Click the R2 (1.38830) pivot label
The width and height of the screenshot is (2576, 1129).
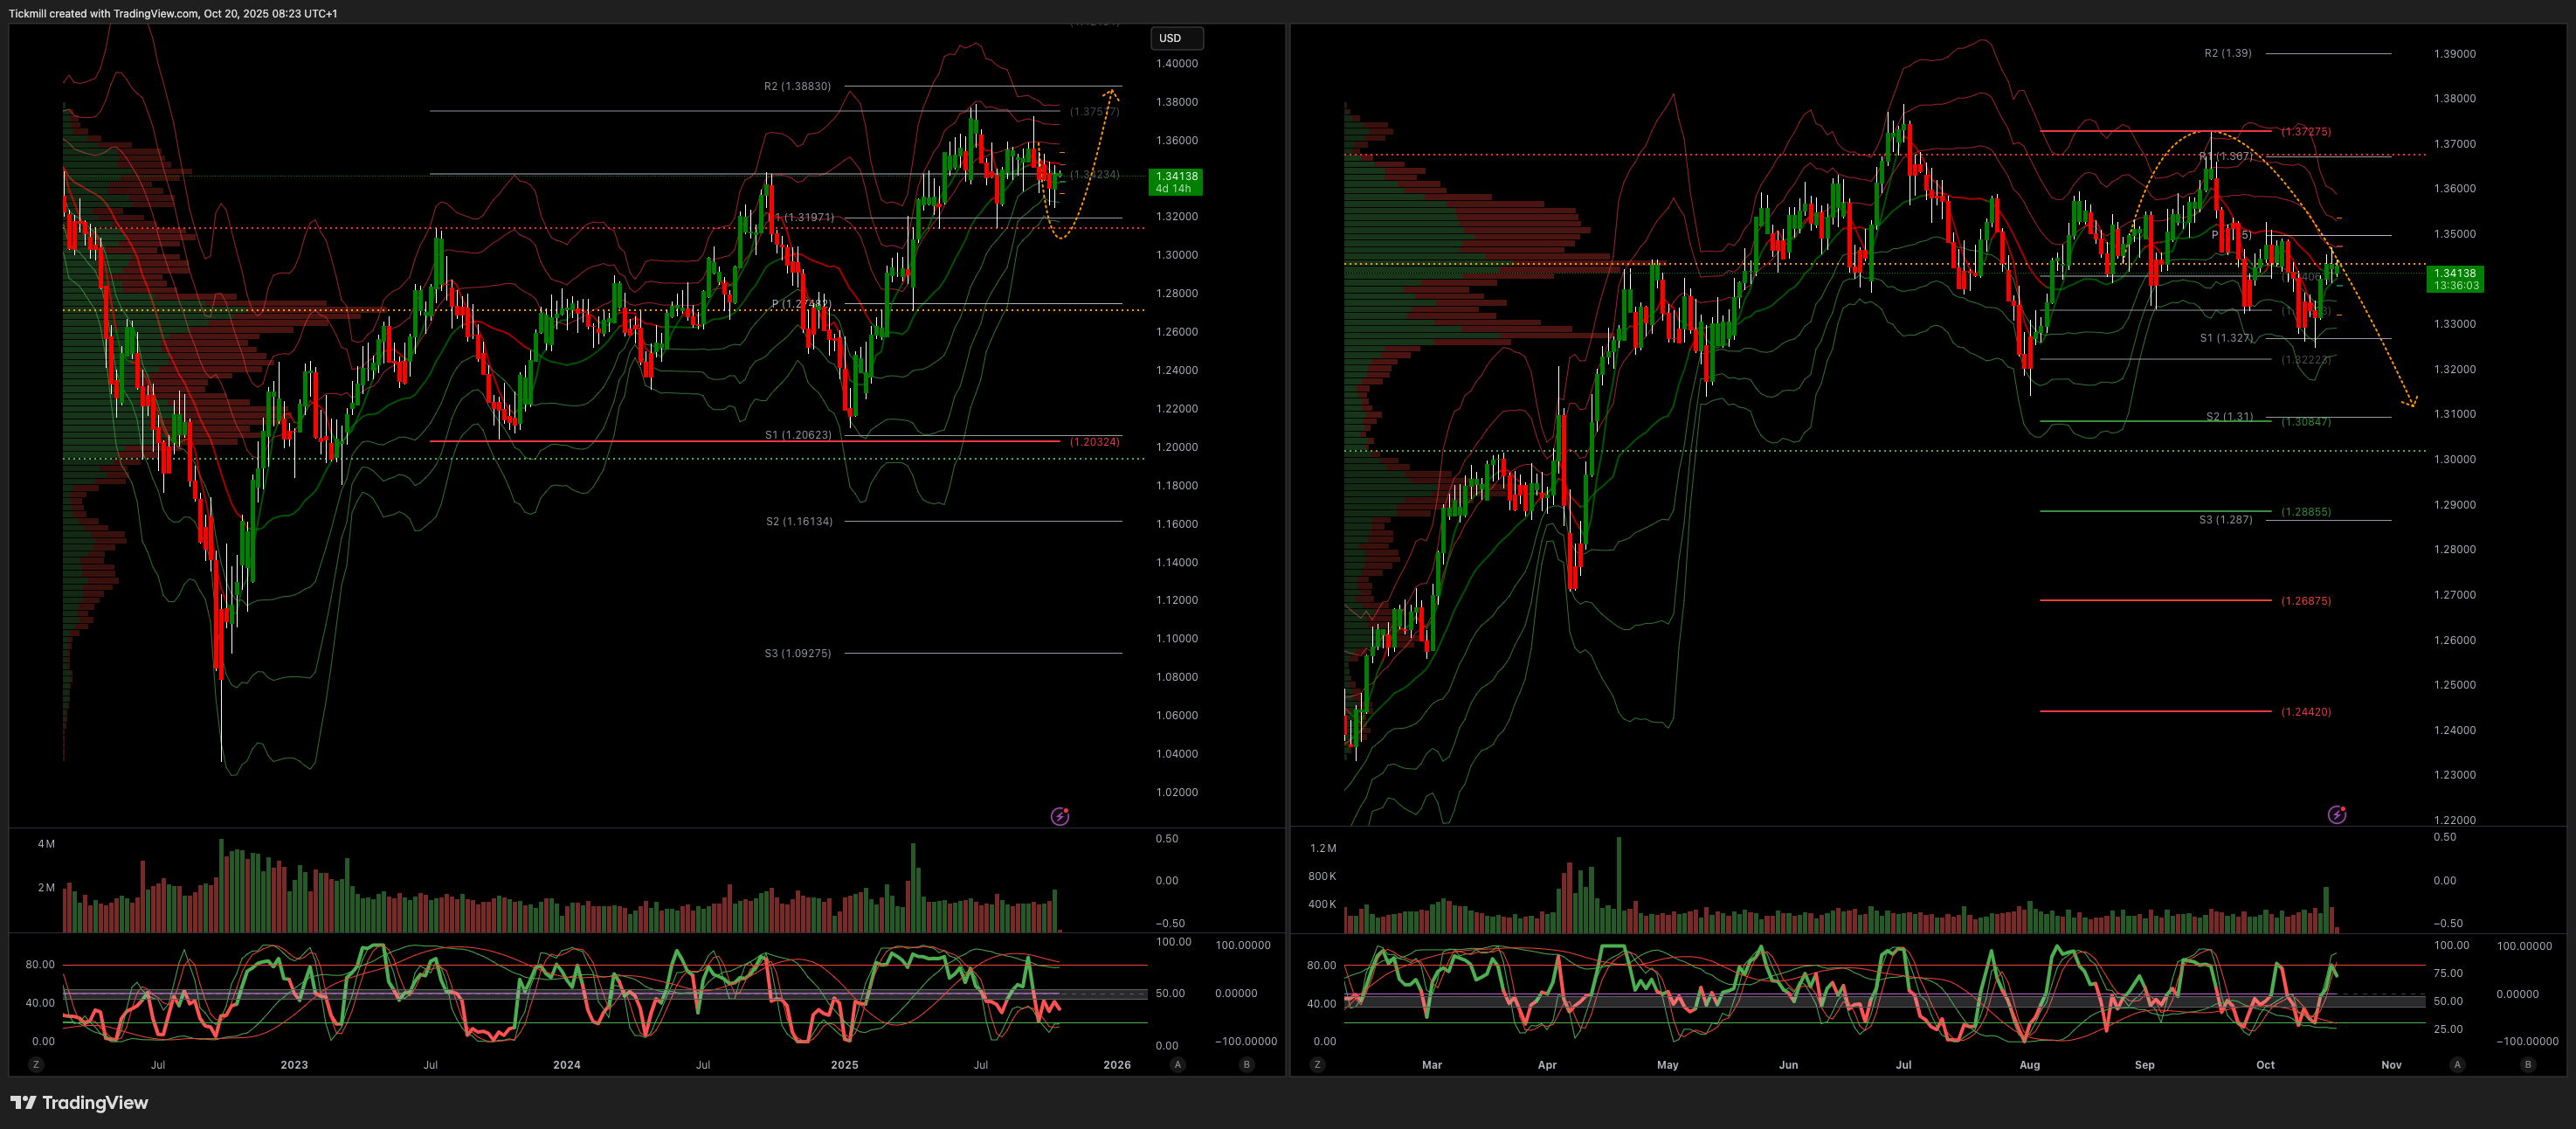(x=797, y=86)
